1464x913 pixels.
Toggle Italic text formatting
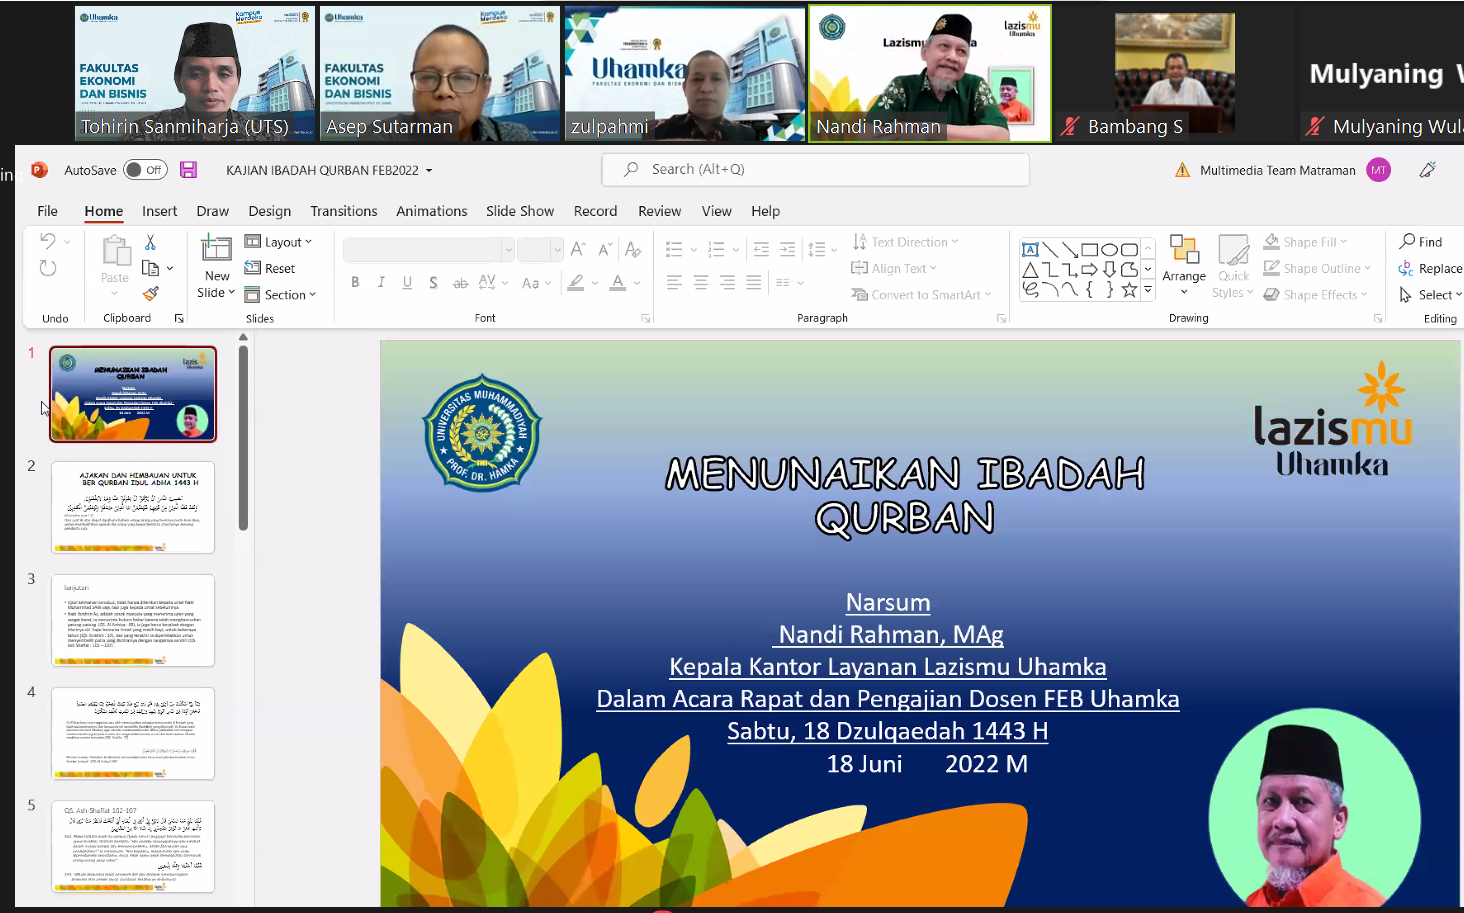click(x=381, y=283)
